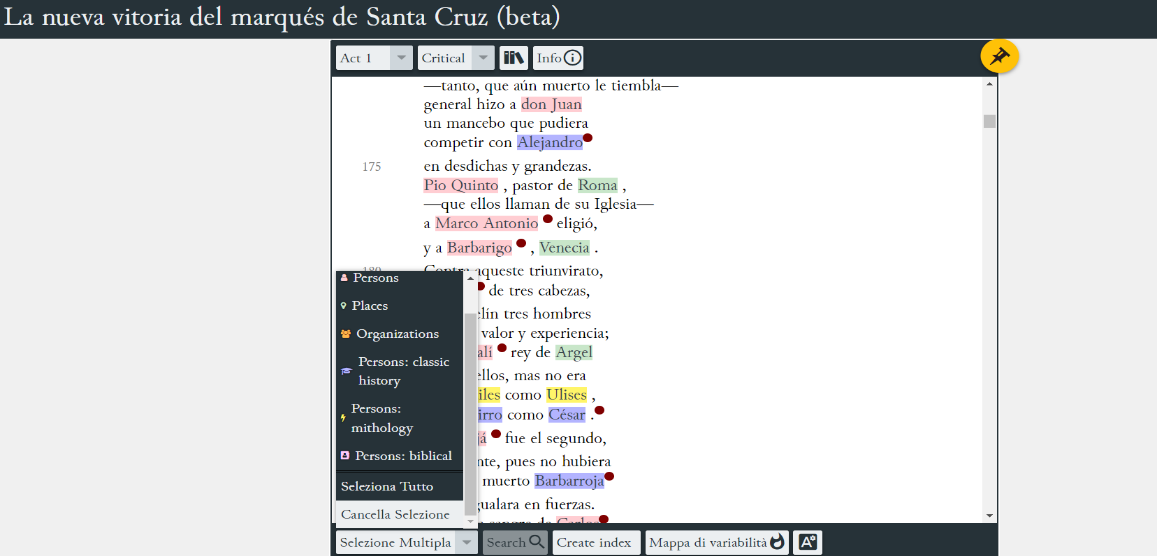The image size is (1157, 556).
Task: Click the text panel scroll up arrow
Action: [990, 83]
